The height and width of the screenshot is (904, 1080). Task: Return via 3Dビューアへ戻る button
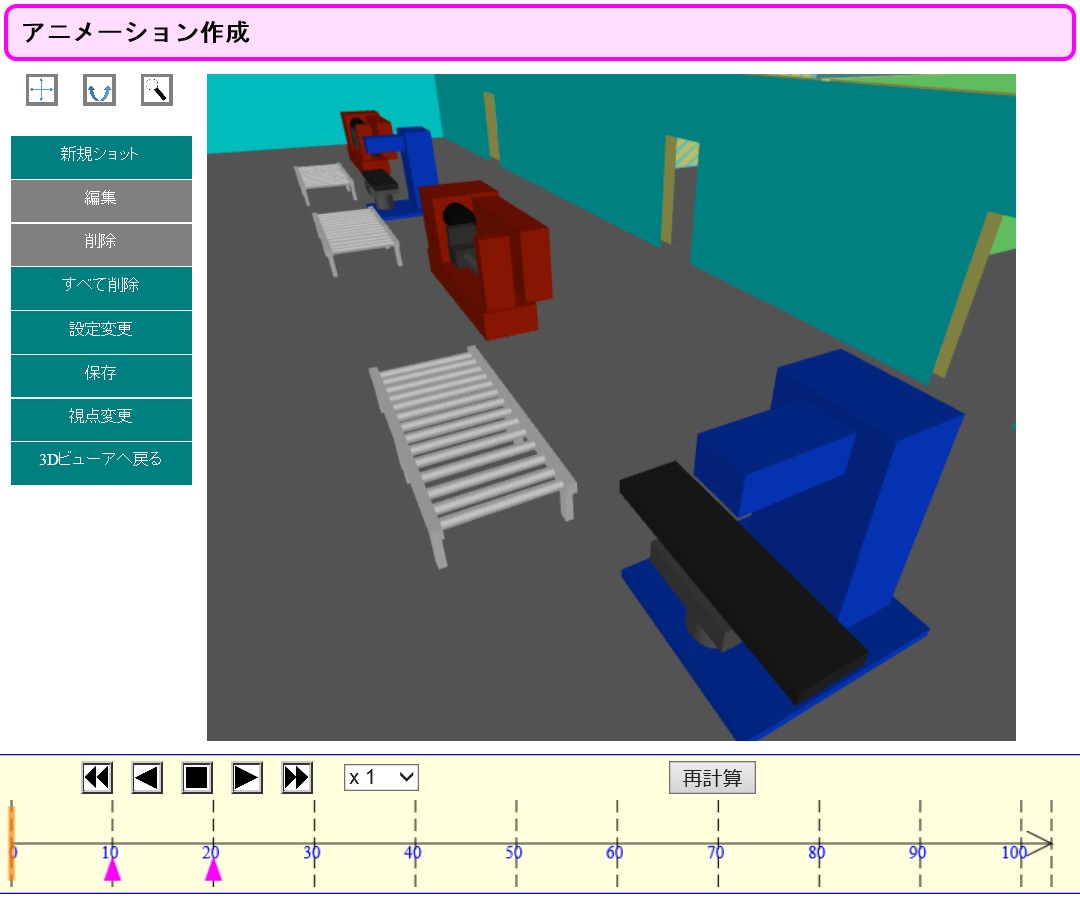click(101, 461)
